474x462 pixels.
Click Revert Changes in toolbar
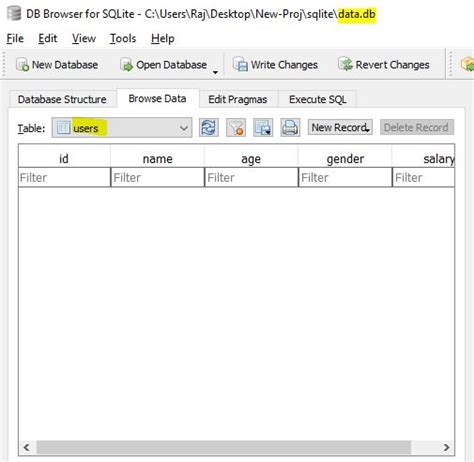(x=384, y=65)
